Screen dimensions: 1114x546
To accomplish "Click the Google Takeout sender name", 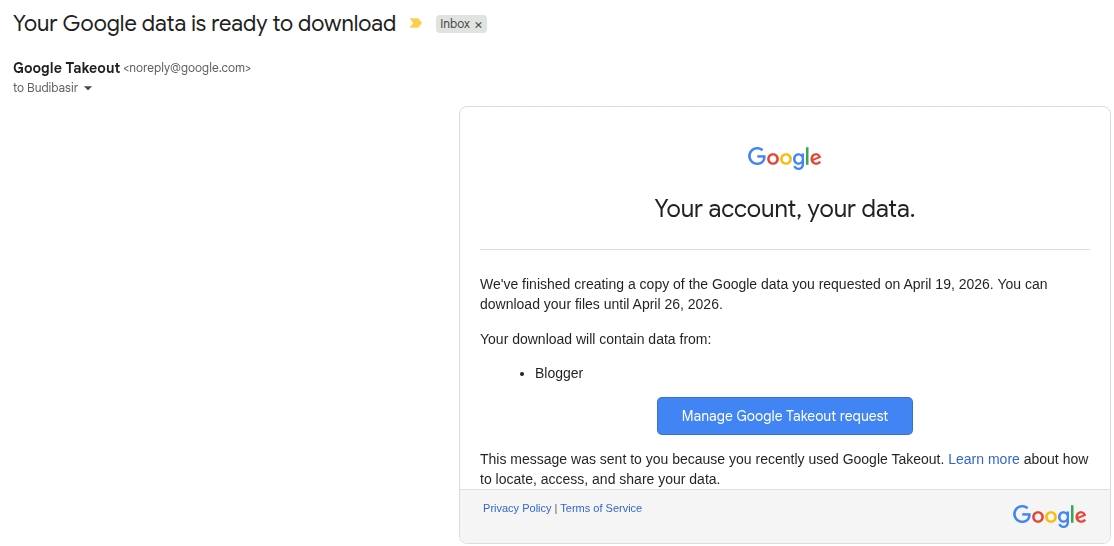I will (66, 68).
